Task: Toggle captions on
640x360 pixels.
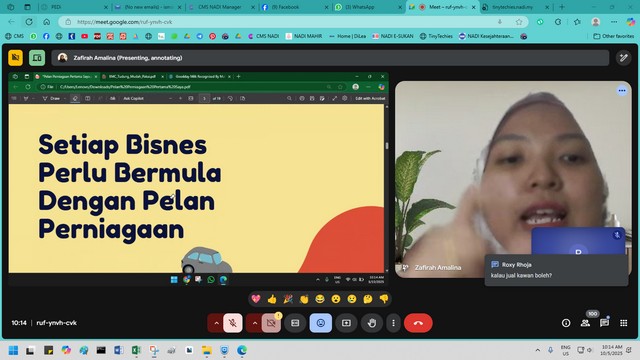Action: pos(295,323)
